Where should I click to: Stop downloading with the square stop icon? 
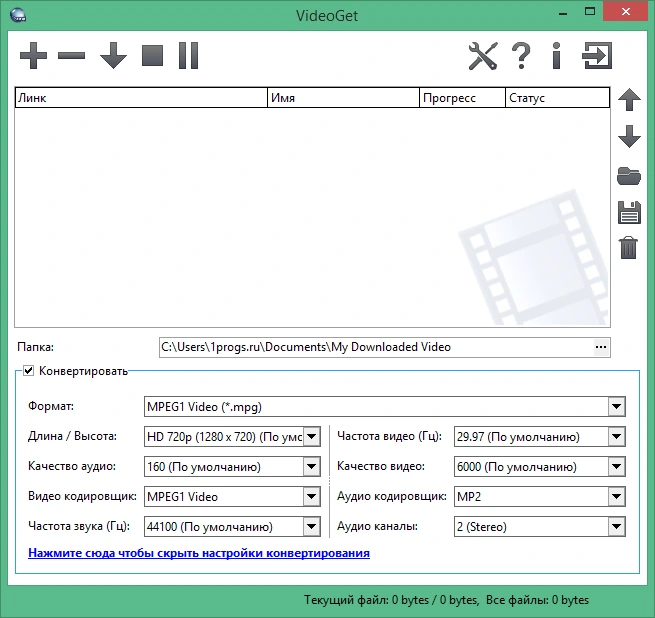pos(152,56)
